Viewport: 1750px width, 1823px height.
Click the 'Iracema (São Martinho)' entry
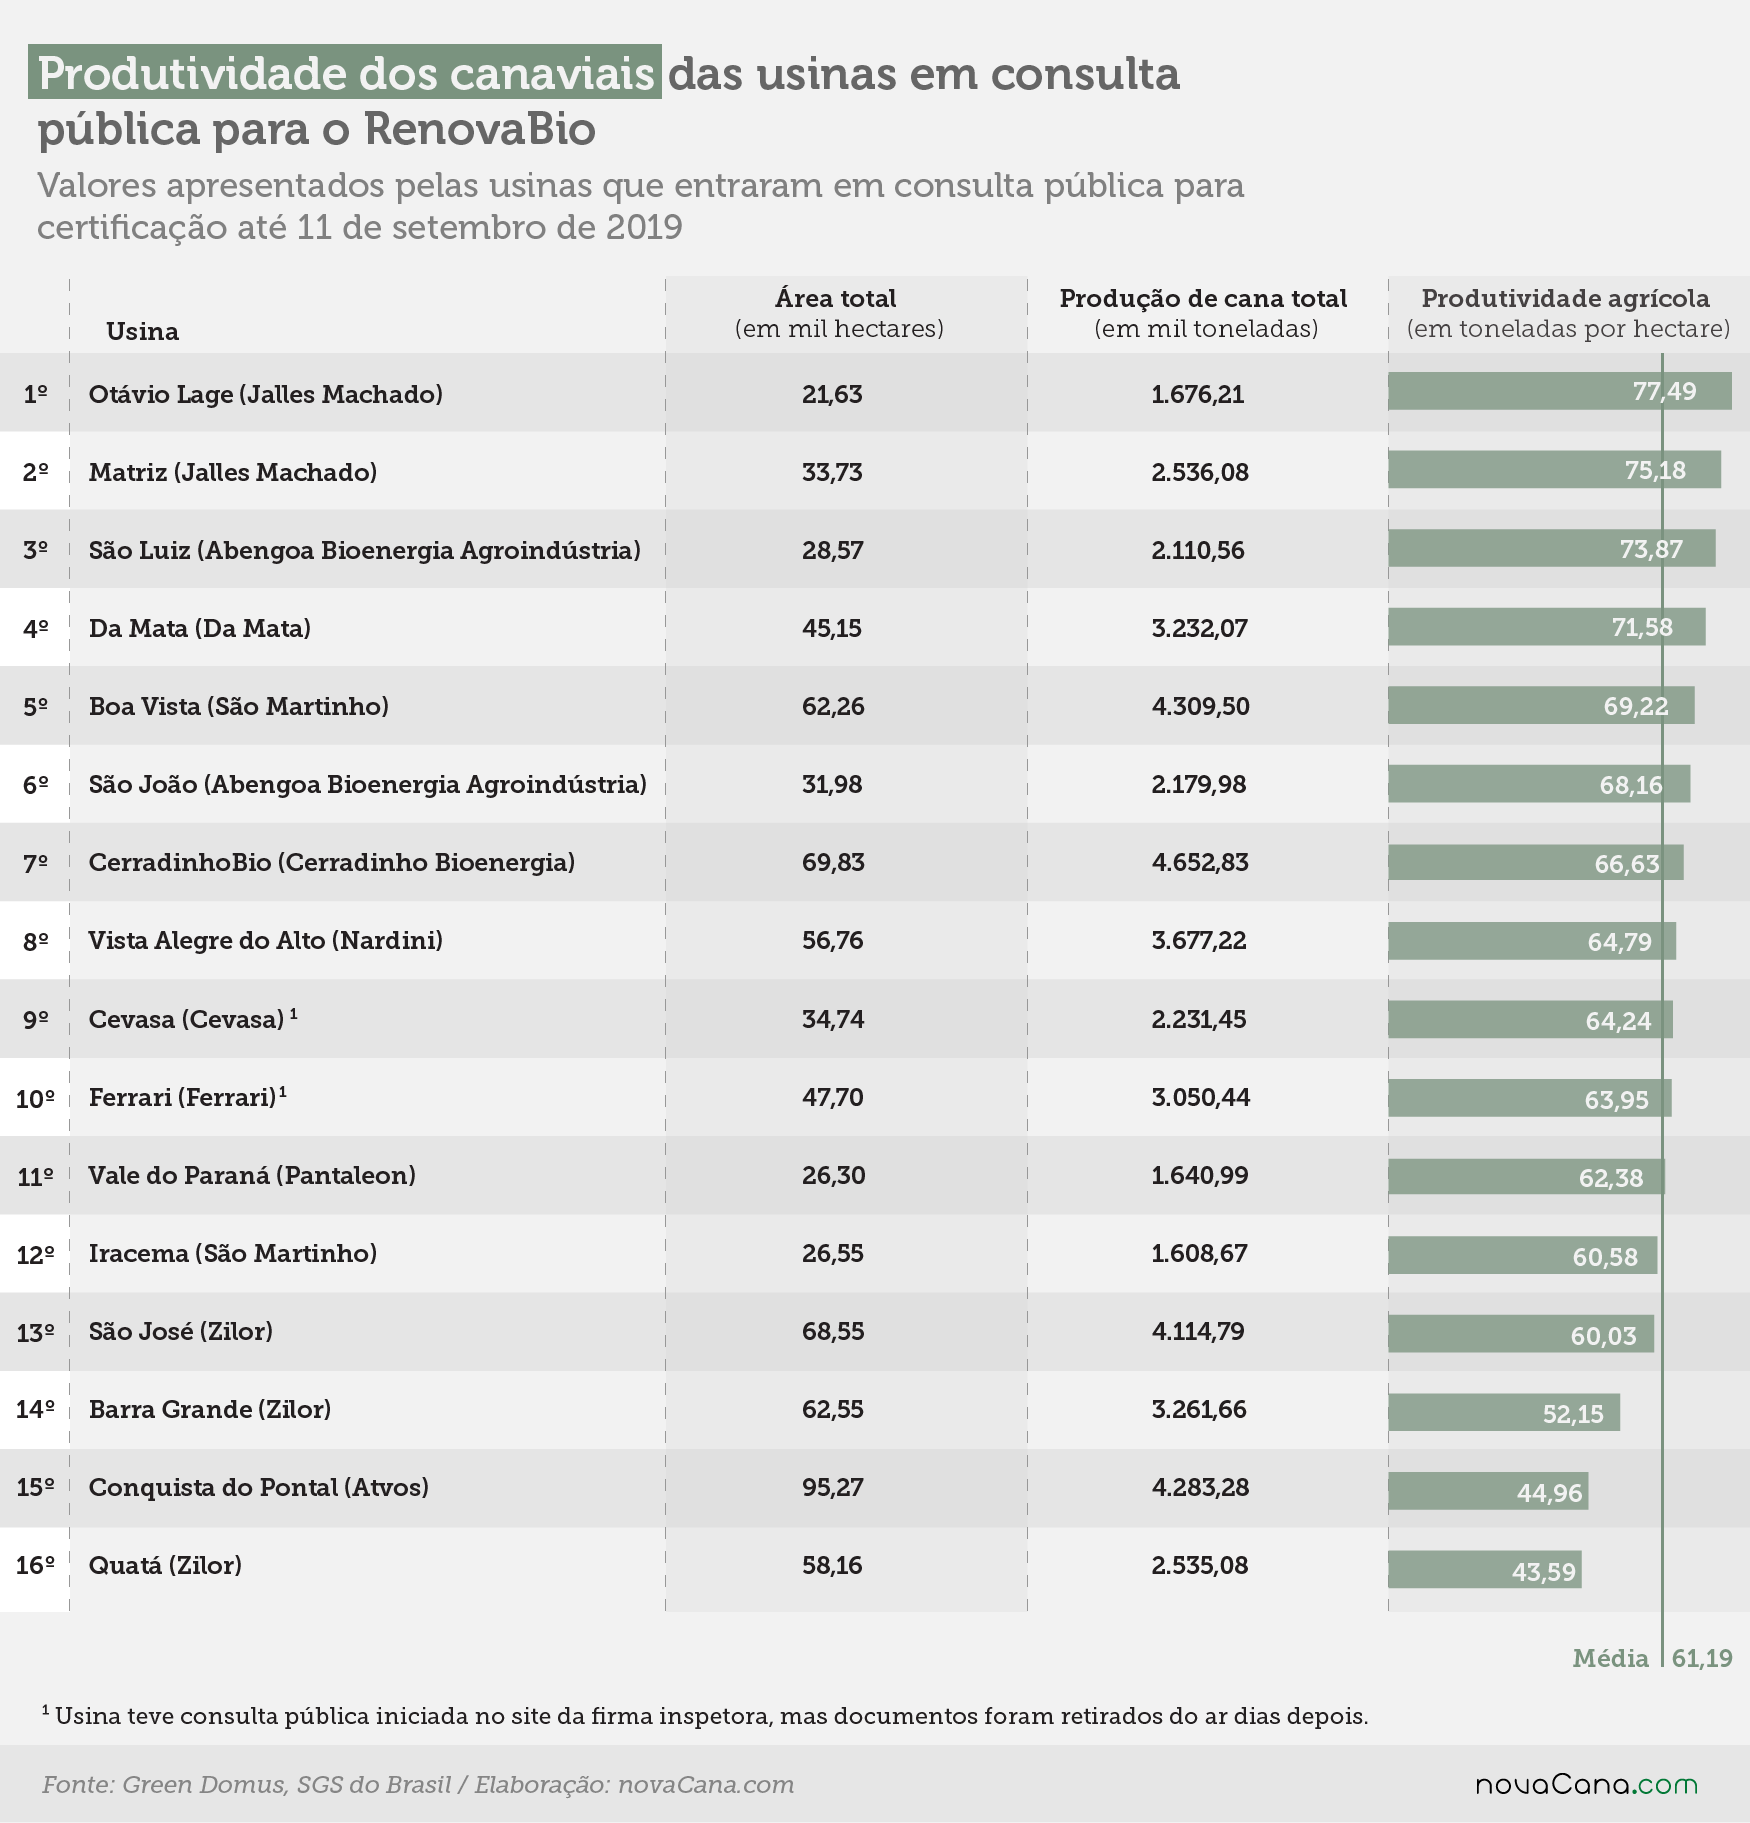(x=233, y=1253)
